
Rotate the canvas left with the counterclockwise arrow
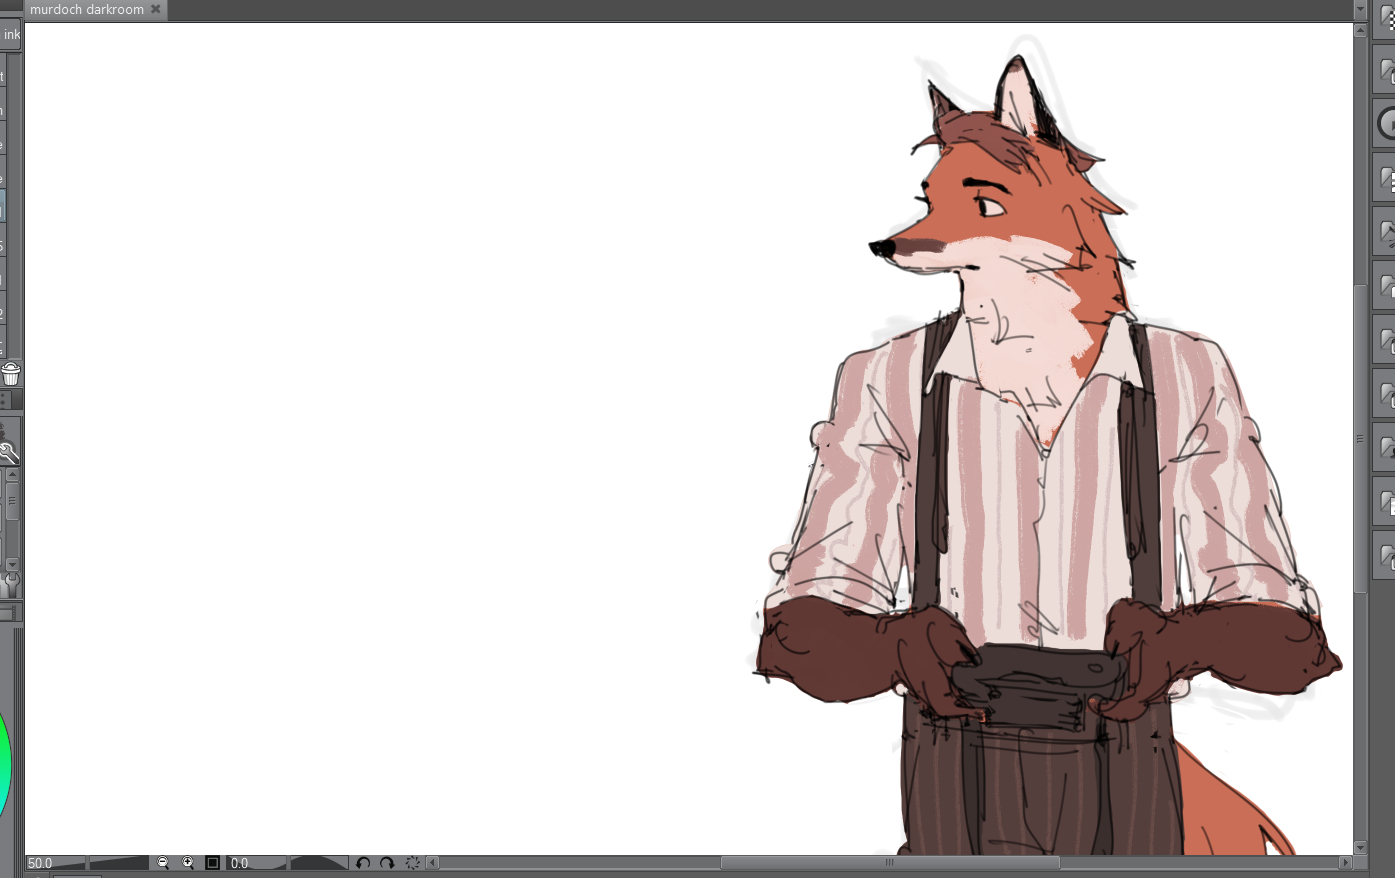point(363,863)
